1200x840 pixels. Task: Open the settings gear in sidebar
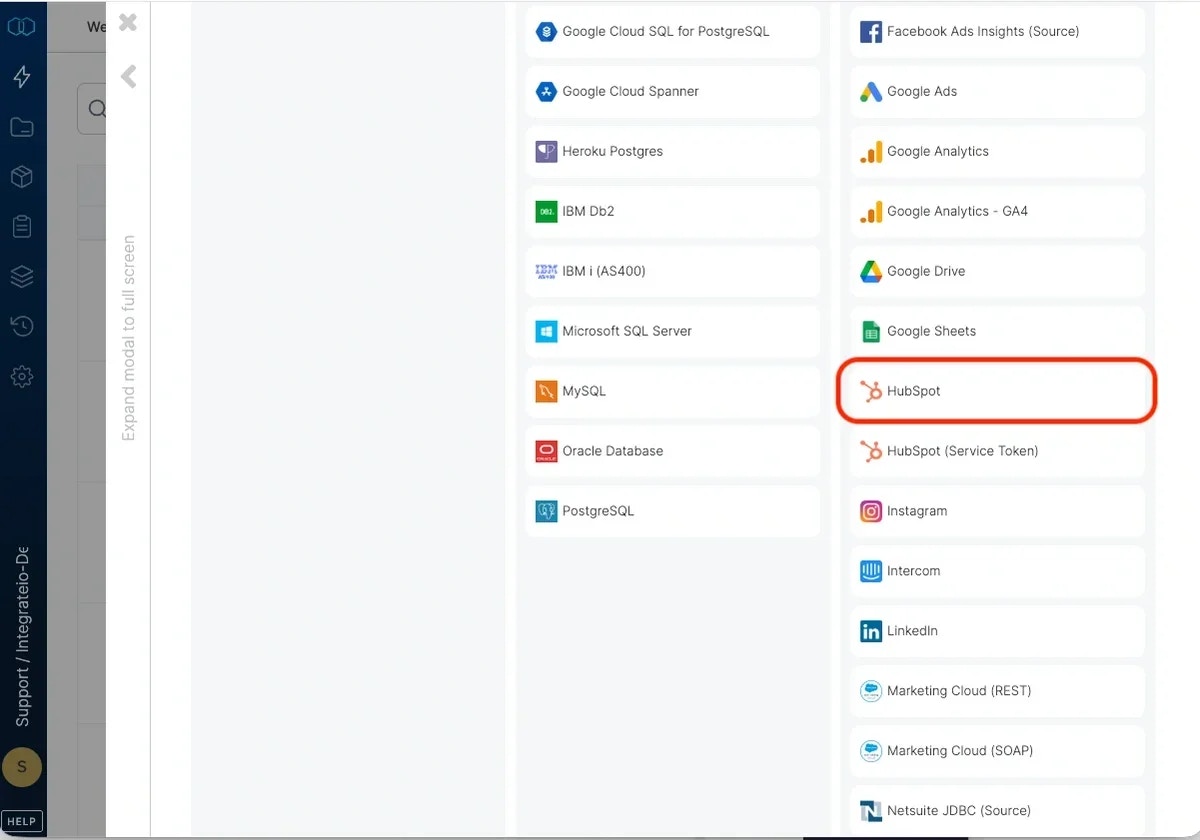[x=22, y=376]
